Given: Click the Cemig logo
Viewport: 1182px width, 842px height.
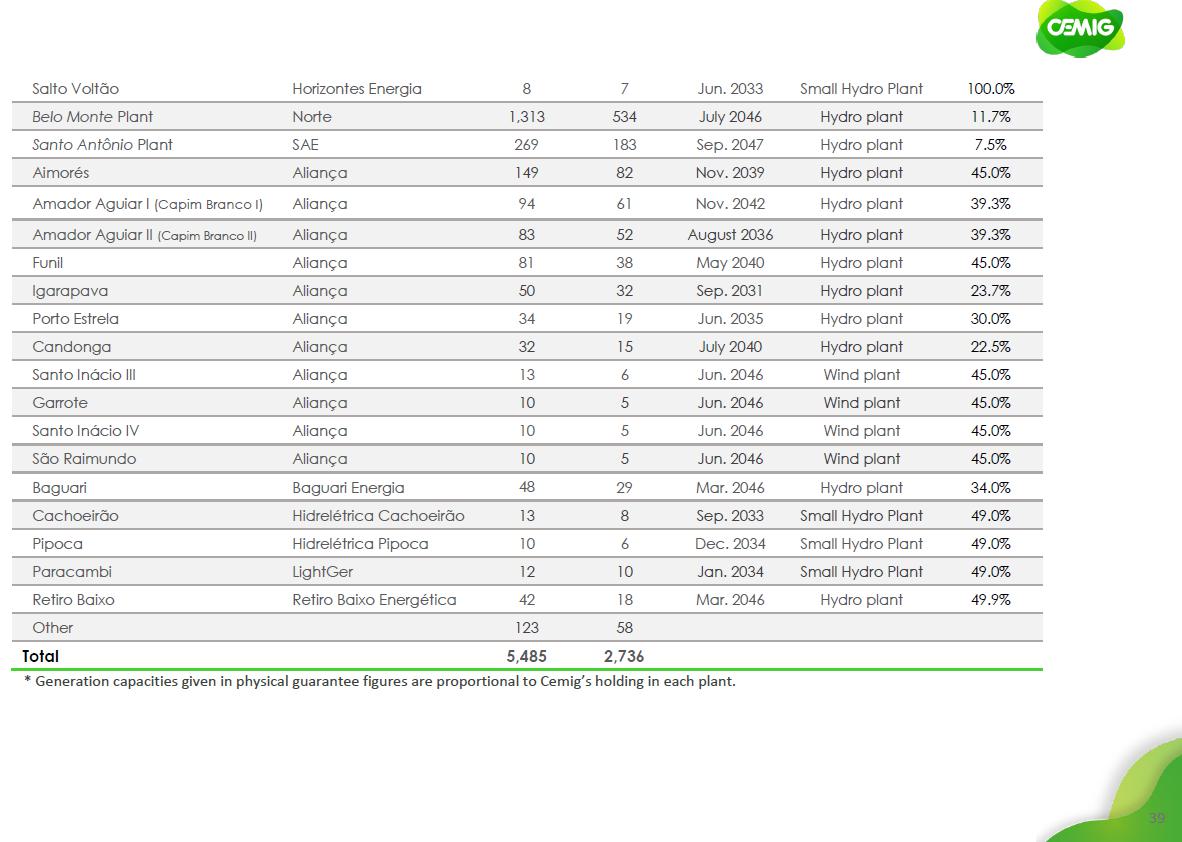Looking at the screenshot, I should [x=1079, y=28].
